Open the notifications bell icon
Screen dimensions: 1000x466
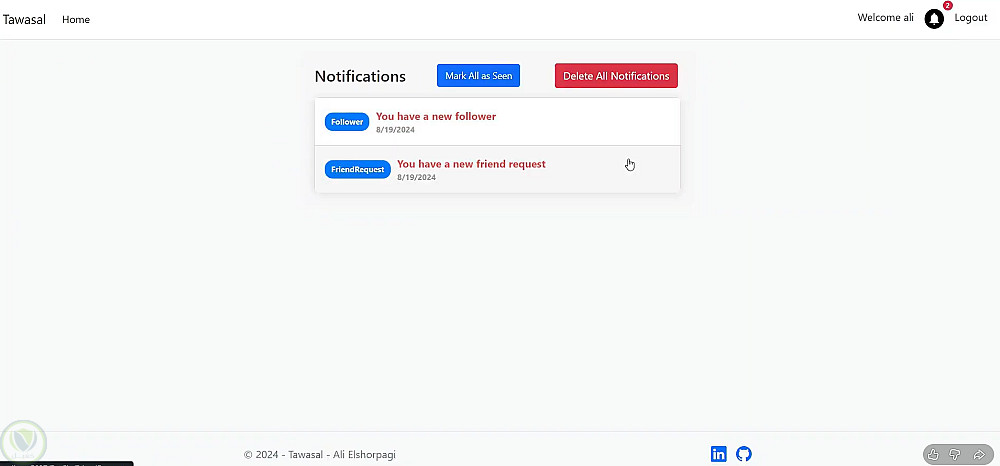click(x=934, y=19)
